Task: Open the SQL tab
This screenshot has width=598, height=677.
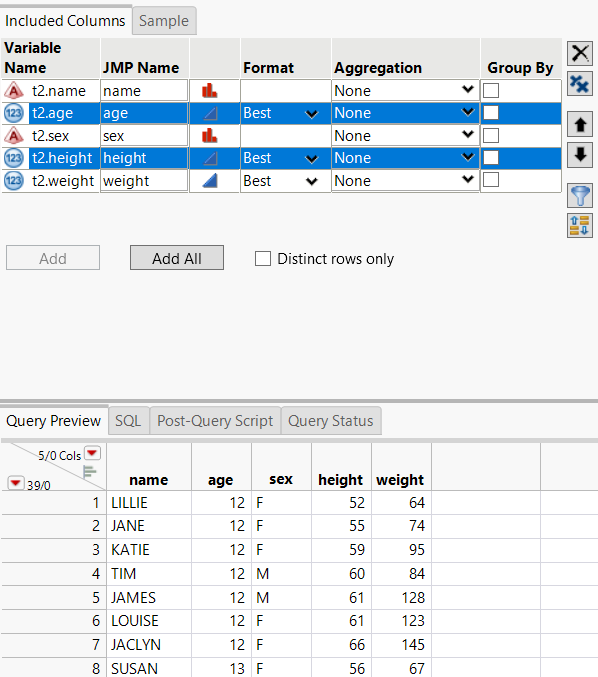Action: click(x=128, y=421)
